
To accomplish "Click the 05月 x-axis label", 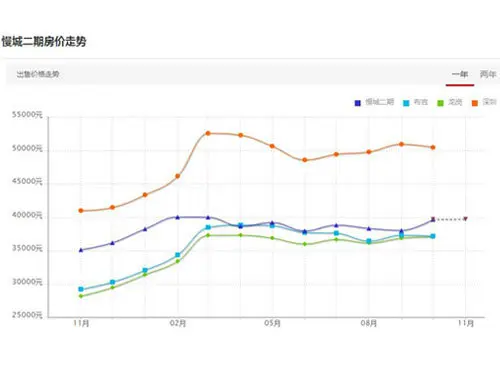I will (272, 323).
